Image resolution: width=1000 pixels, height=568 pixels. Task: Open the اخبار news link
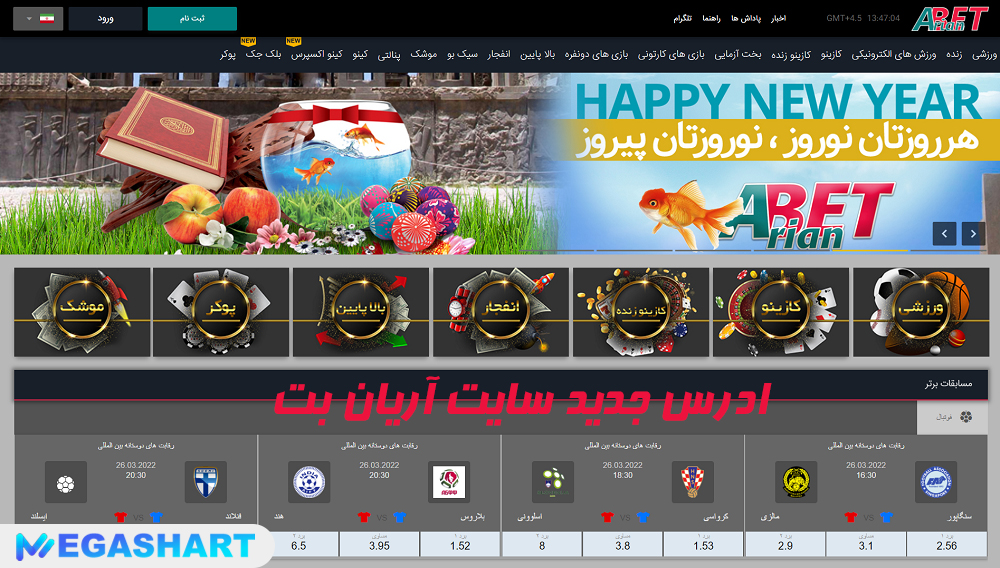click(x=778, y=18)
